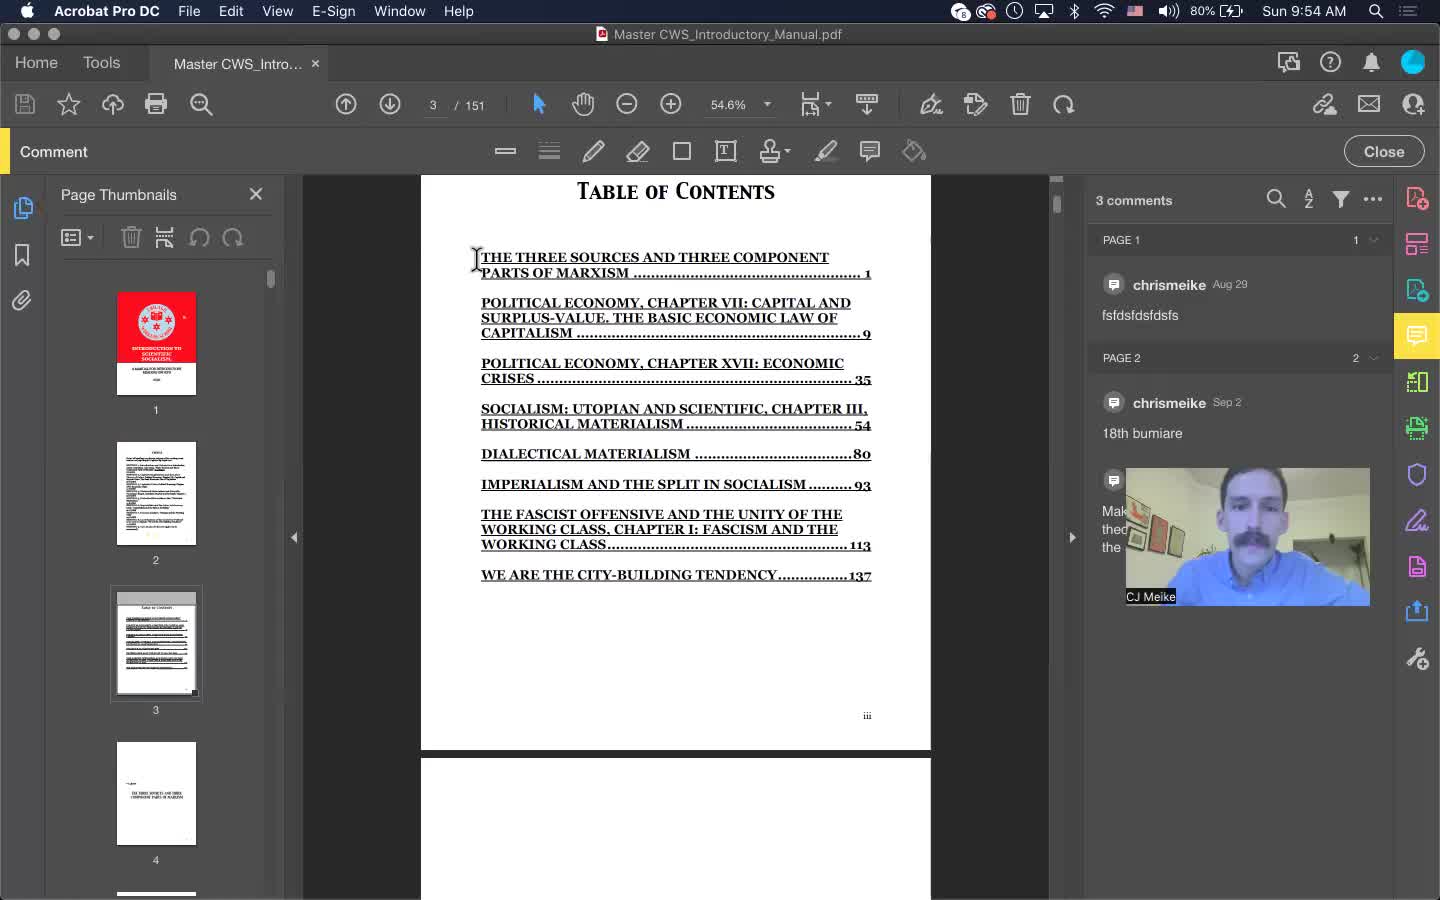Viewport: 1440px width, 900px height.
Task: Switch to the Home tab
Action: pyautogui.click(x=36, y=62)
